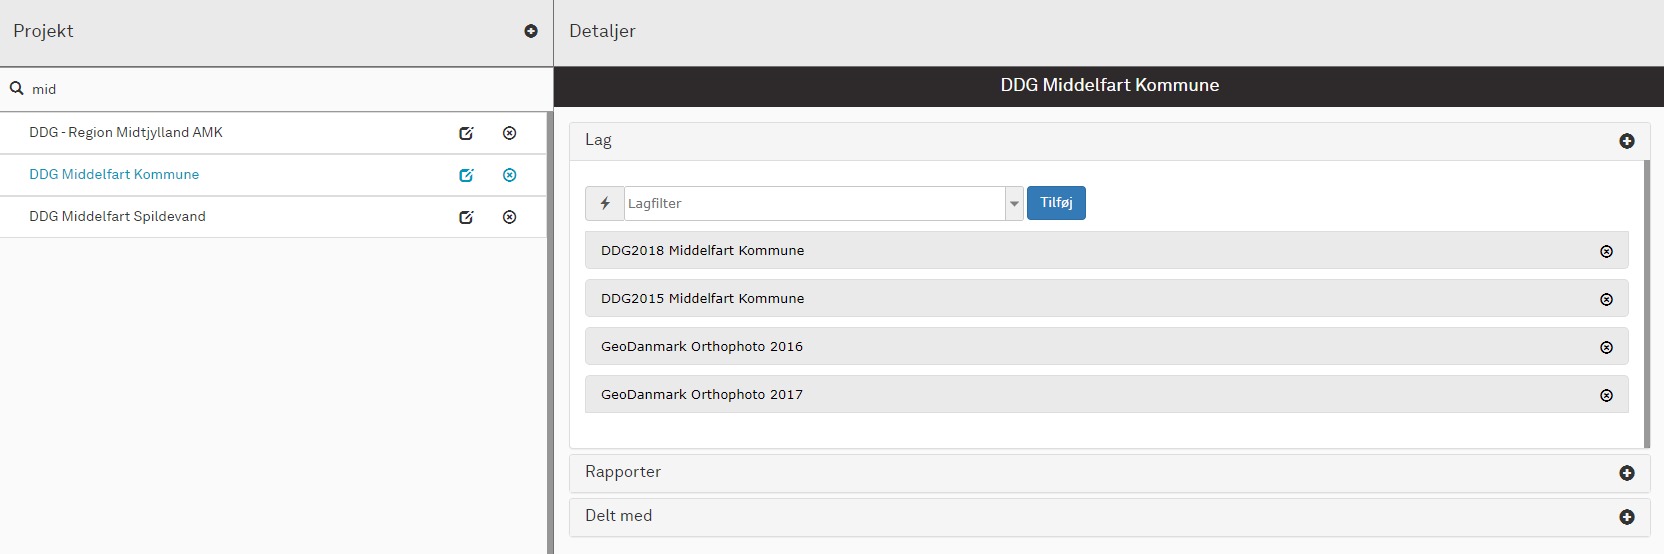Remove the DDG2015 Middelfart Kommune layer
This screenshot has height=554, width=1664.
(x=1606, y=300)
